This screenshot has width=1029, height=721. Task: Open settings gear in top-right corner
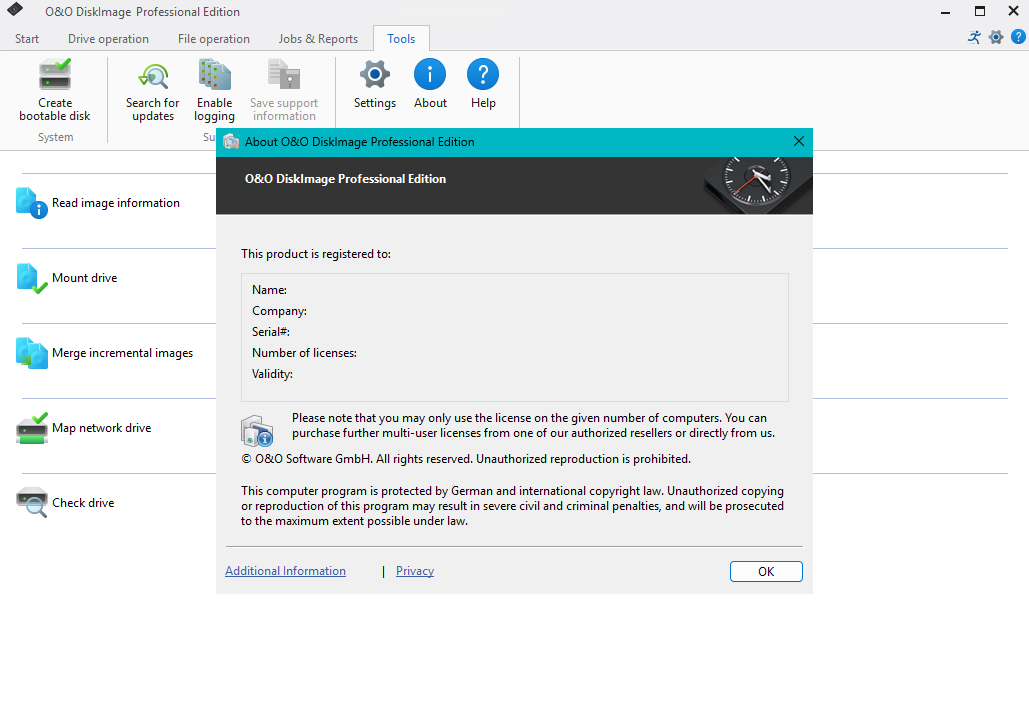(x=996, y=37)
